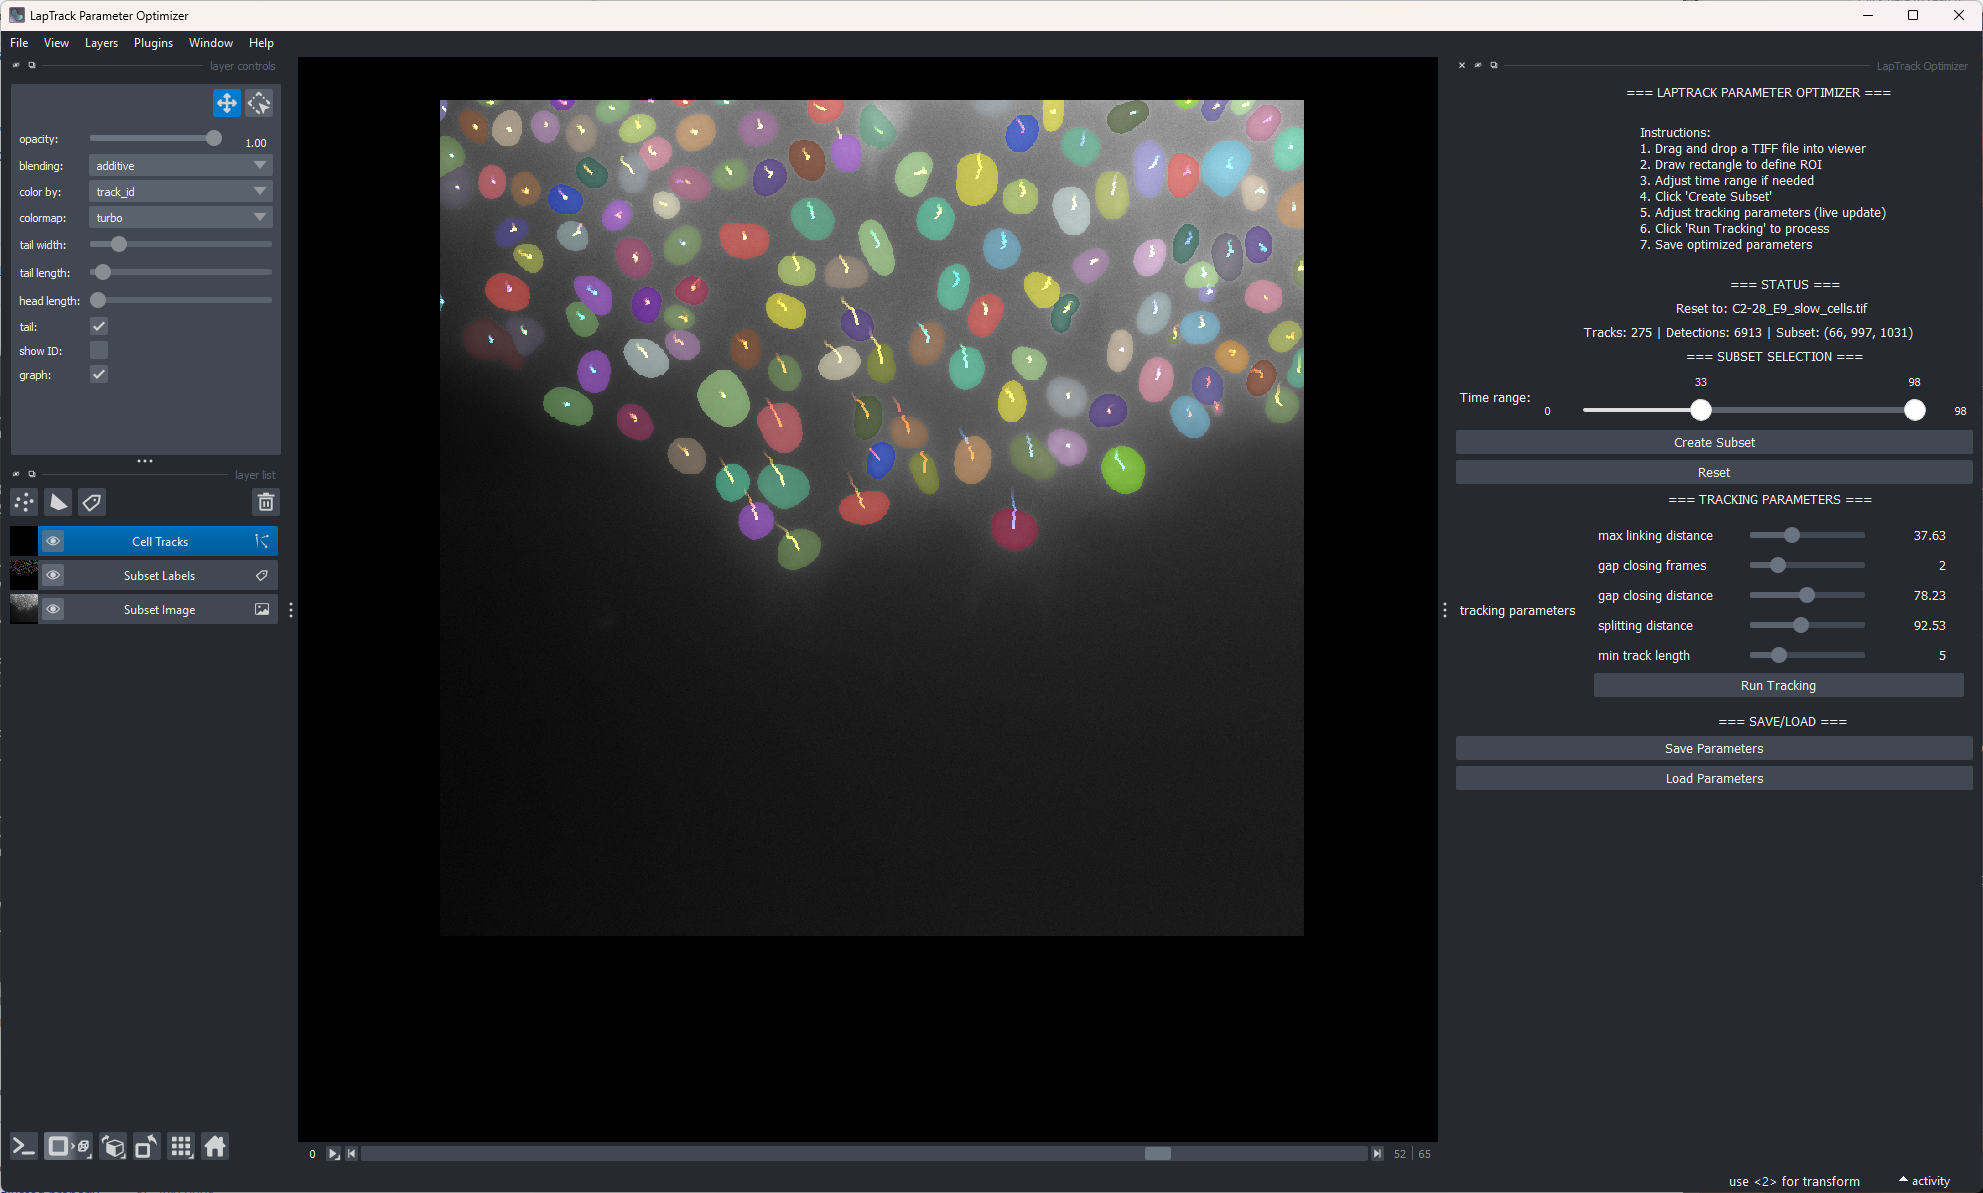Reset view with home icon
Viewport: 1983px width, 1193px height.
click(215, 1146)
